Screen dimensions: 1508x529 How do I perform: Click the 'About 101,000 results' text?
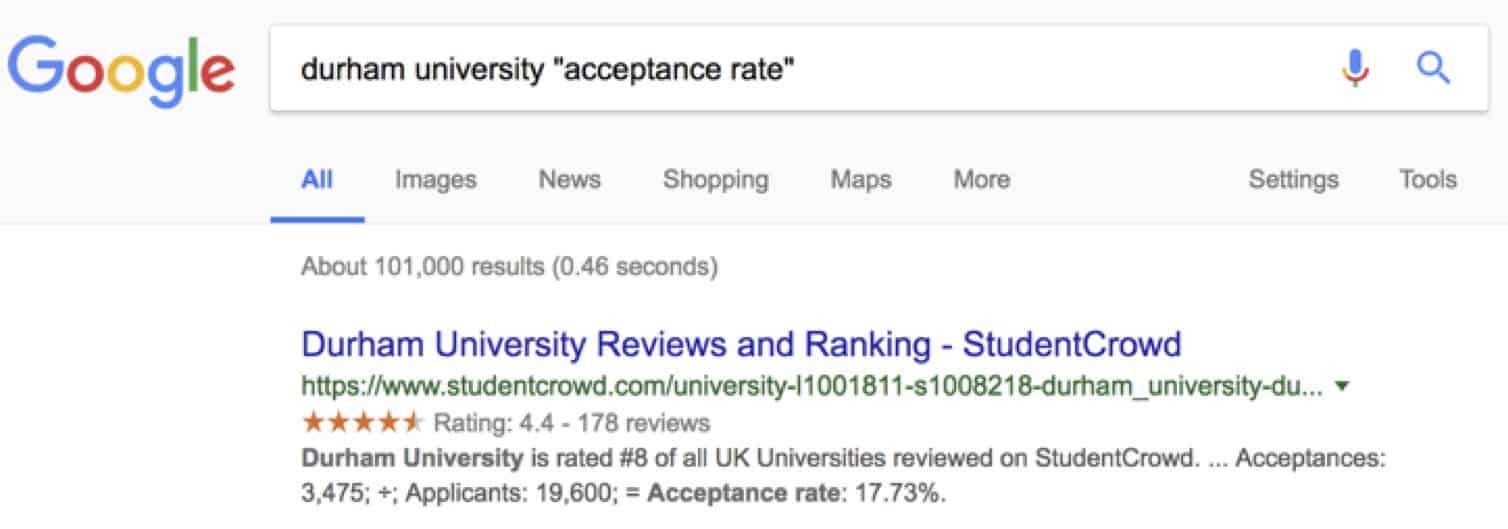[x=508, y=267]
